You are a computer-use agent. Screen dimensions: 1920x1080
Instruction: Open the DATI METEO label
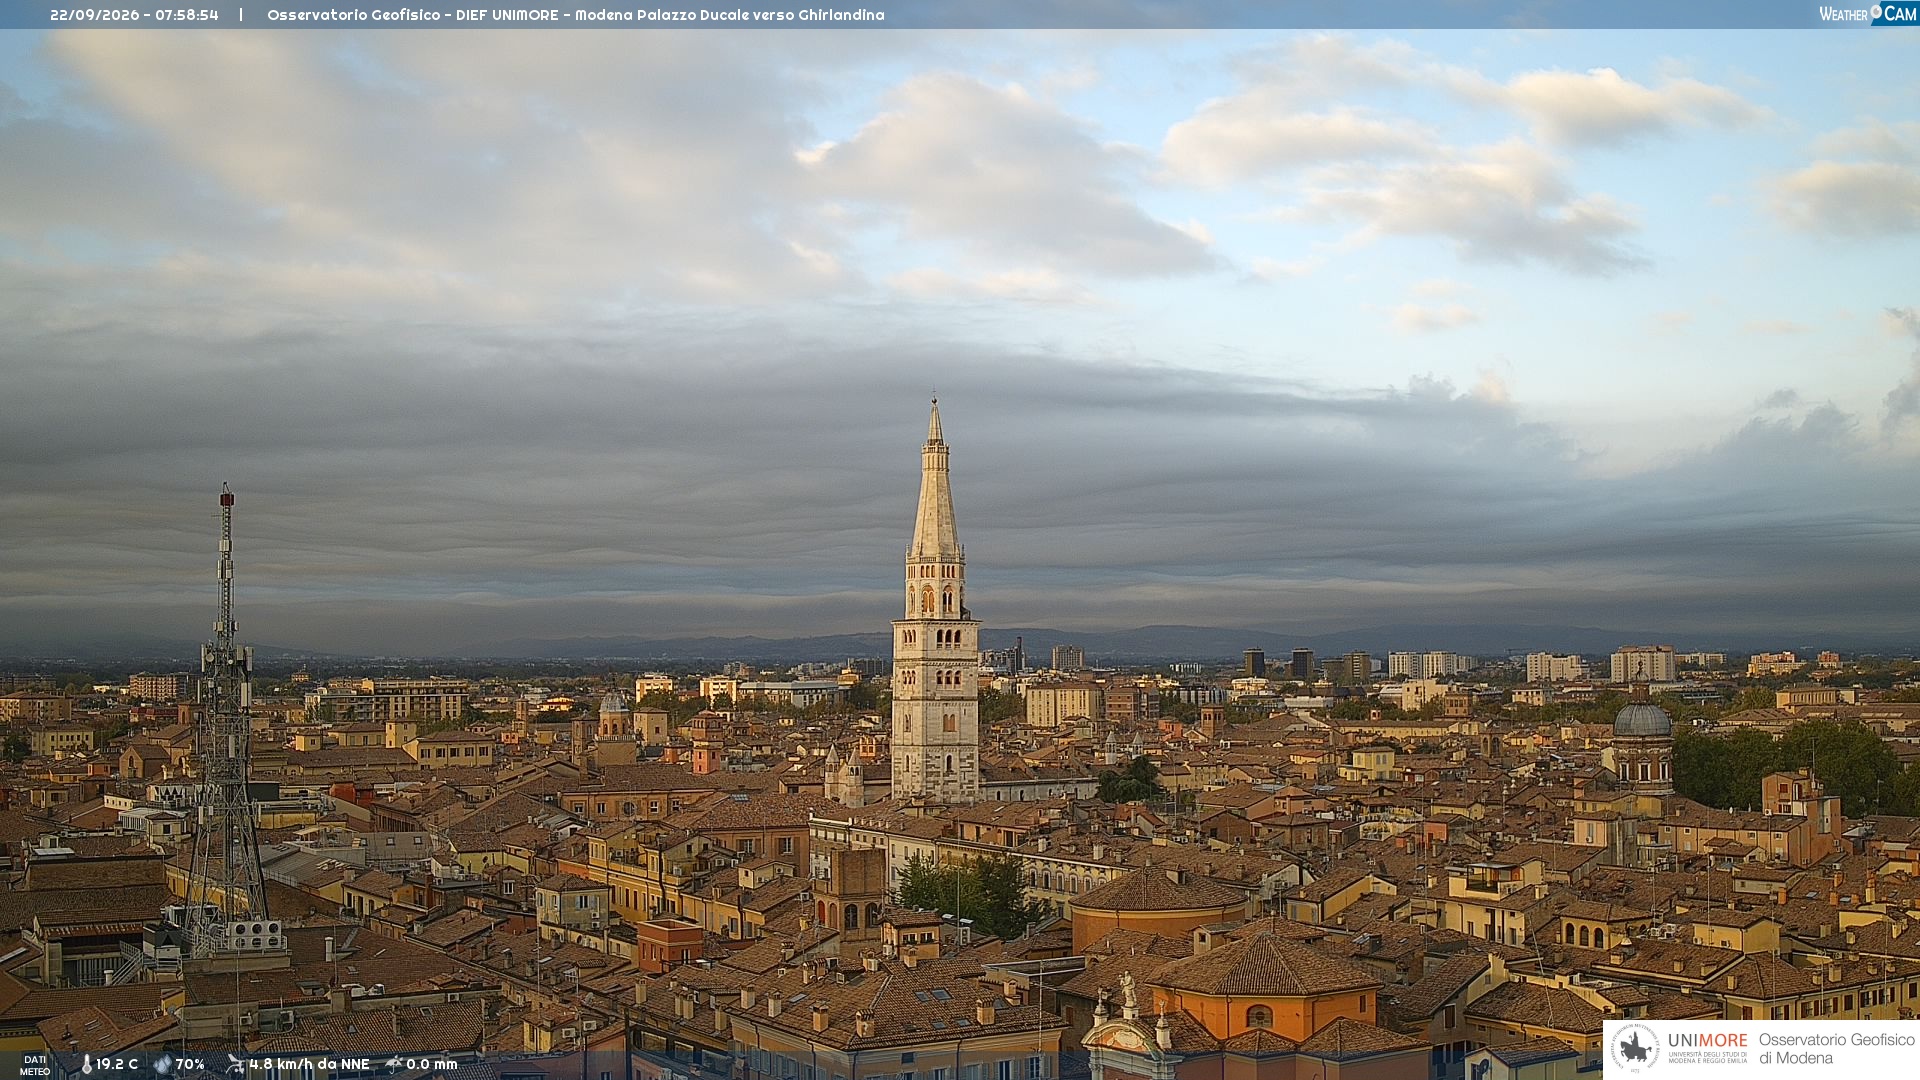pos(35,1065)
